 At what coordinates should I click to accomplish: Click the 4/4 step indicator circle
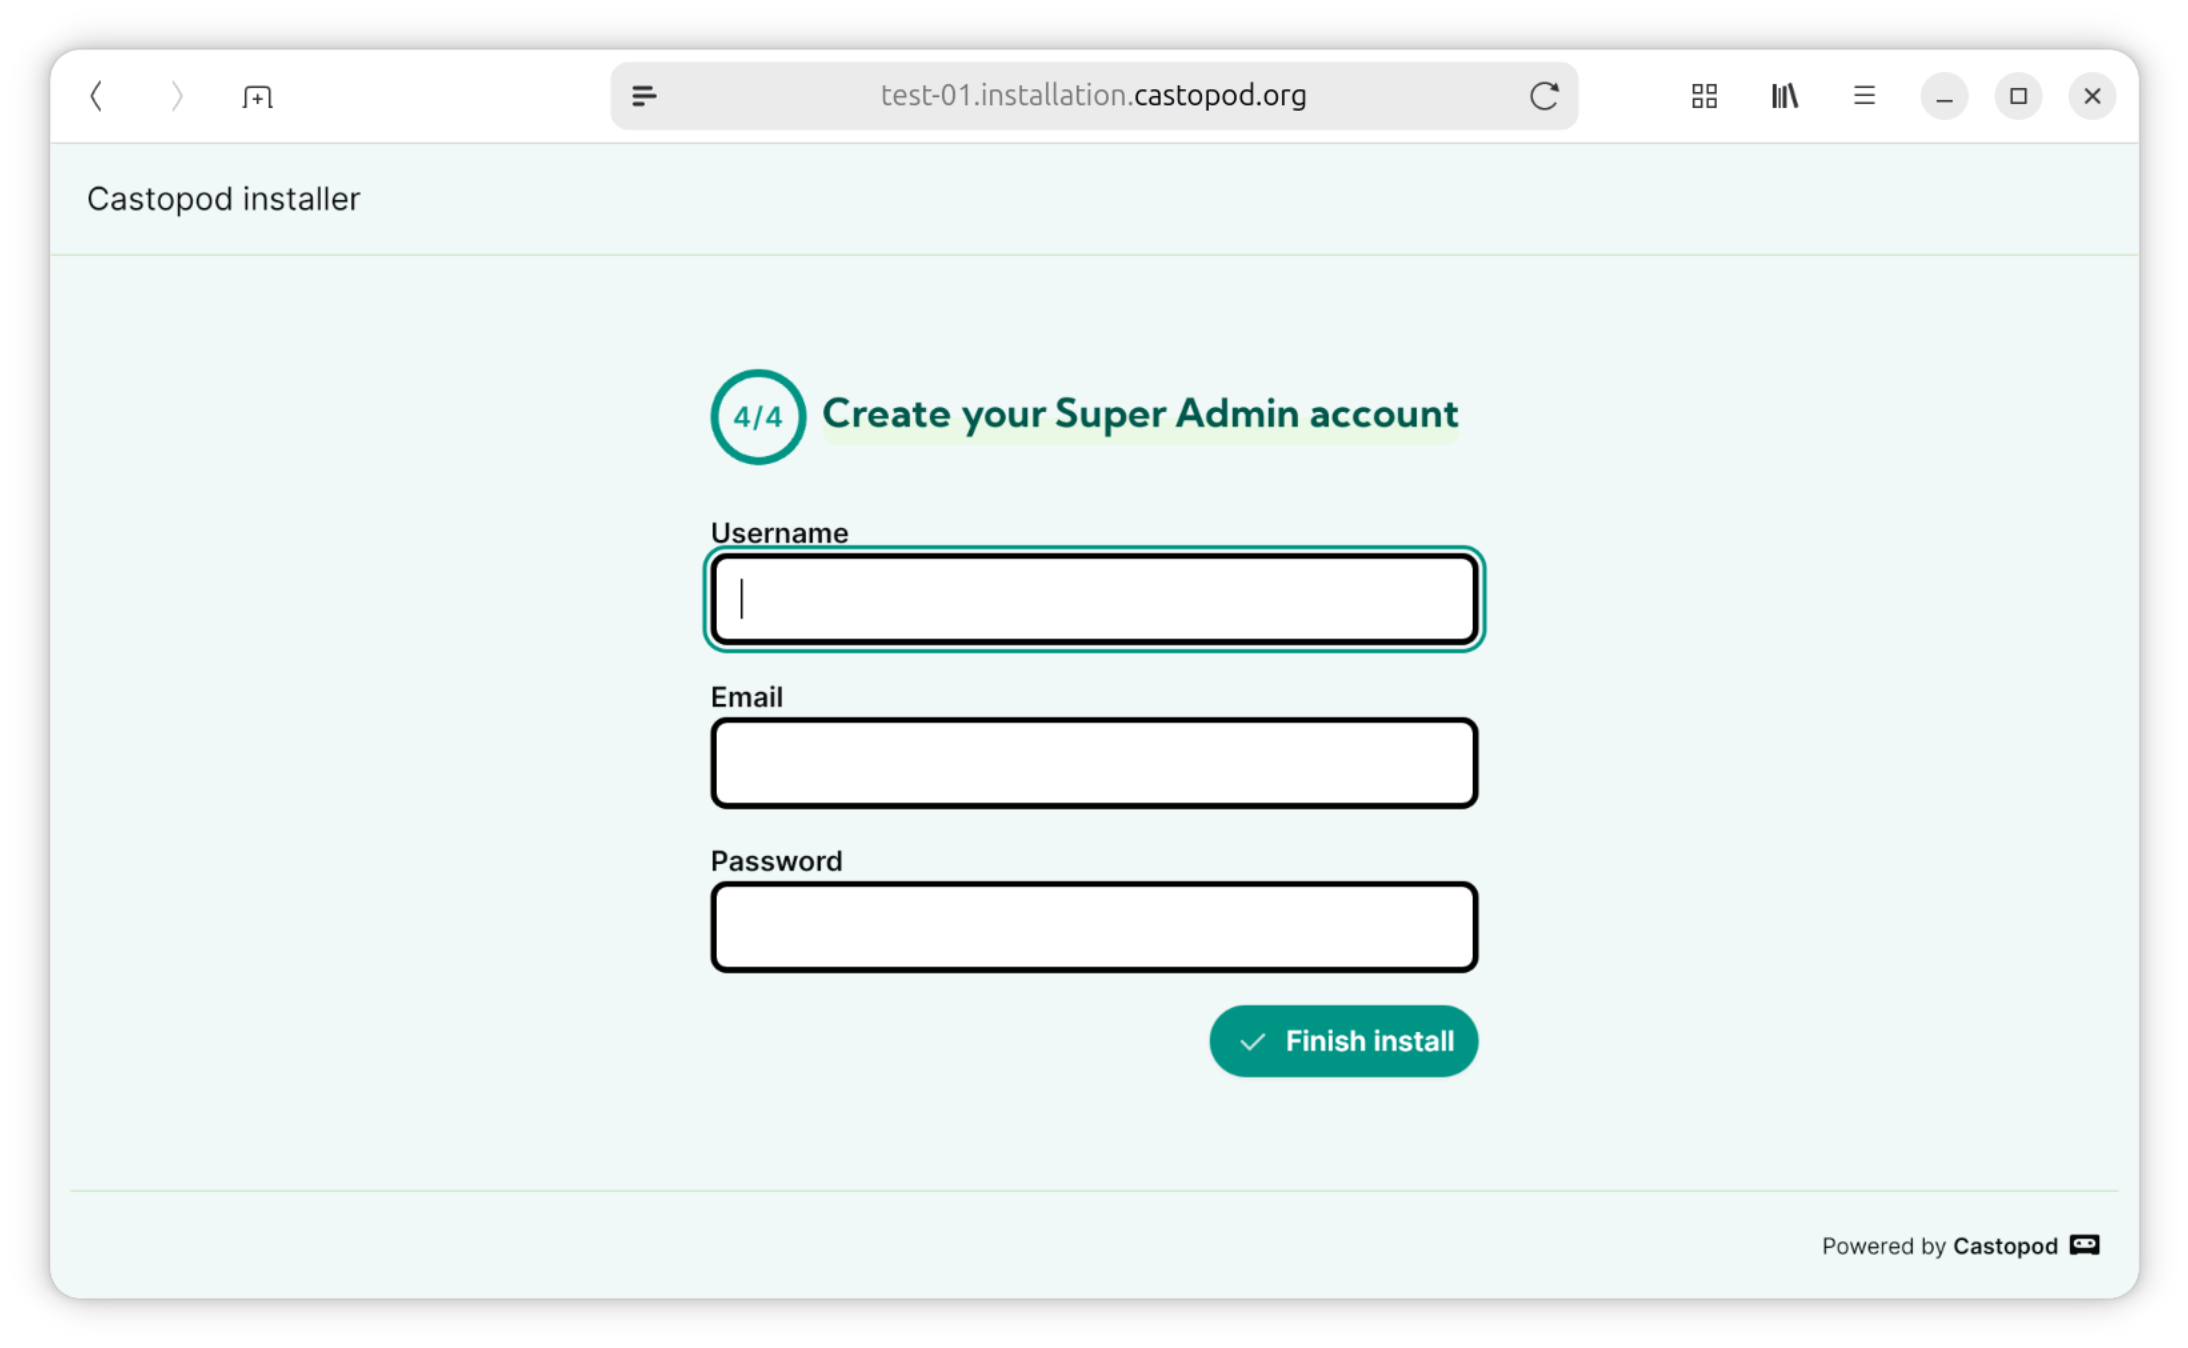(758, 417)
